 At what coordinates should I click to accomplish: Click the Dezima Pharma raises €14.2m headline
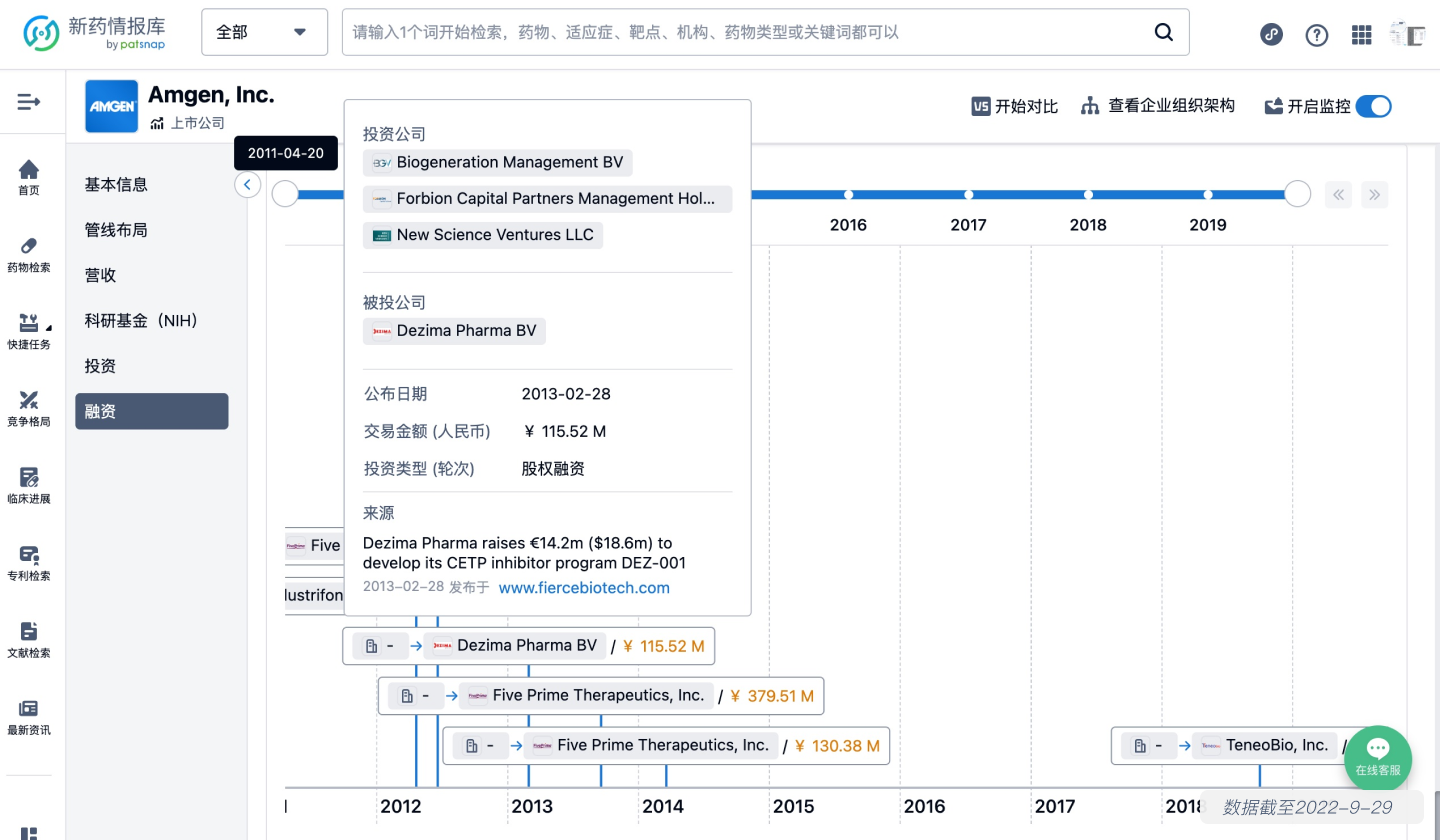pos(524,553)
